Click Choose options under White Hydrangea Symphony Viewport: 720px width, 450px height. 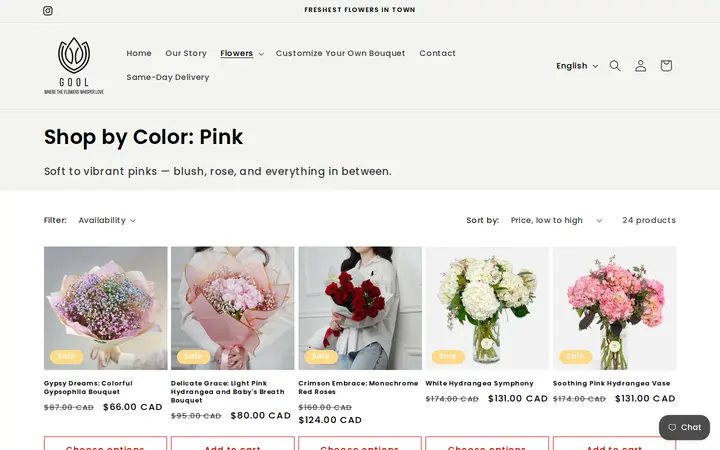(487, 444)
